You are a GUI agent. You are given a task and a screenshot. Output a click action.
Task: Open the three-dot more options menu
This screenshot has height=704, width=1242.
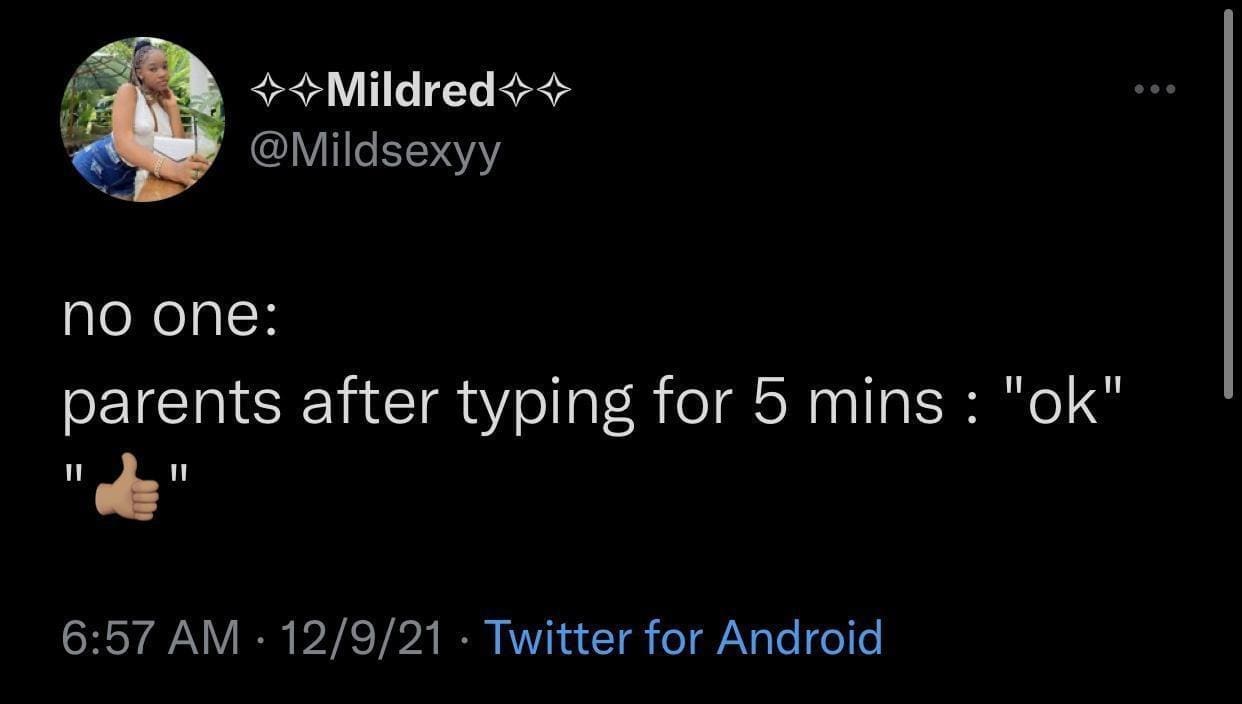click(x=1155, y=90)
